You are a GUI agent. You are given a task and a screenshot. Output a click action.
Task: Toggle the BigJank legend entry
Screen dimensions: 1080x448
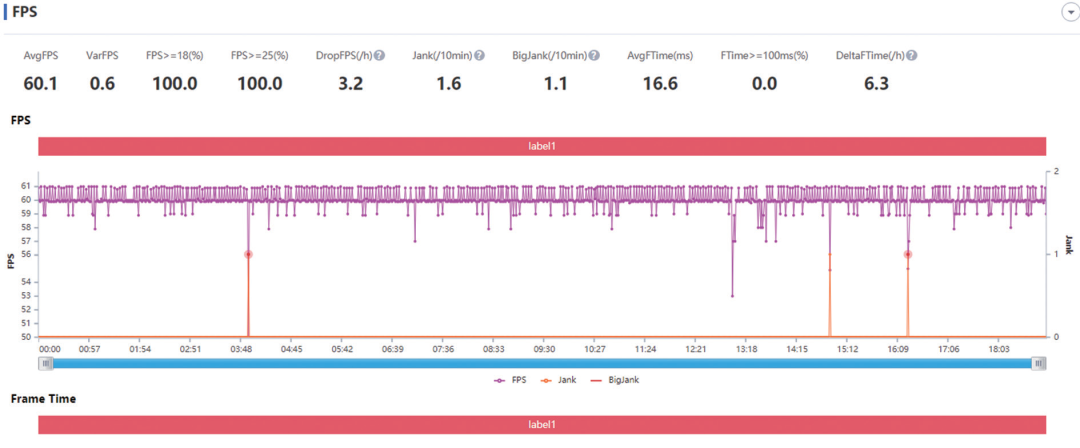(x=613, y=380)
